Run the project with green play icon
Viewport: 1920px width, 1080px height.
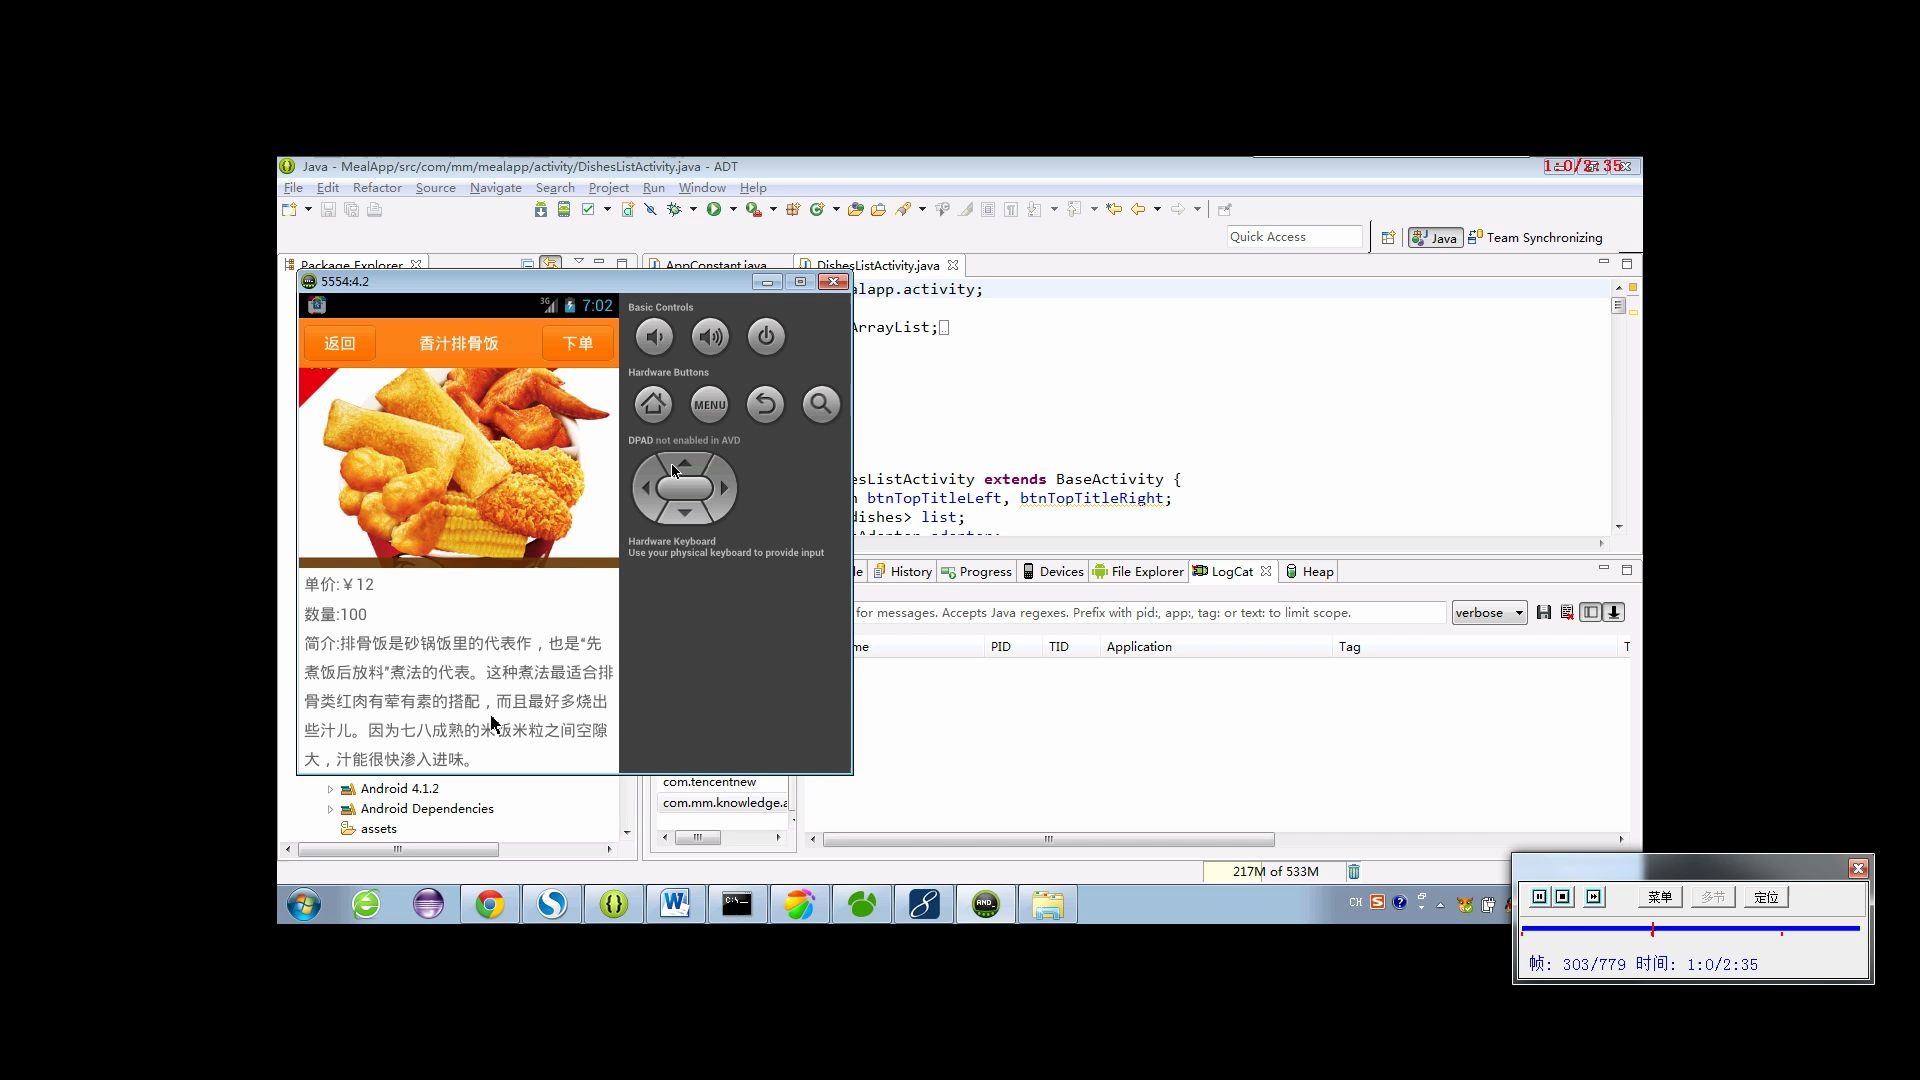(714, 209)
